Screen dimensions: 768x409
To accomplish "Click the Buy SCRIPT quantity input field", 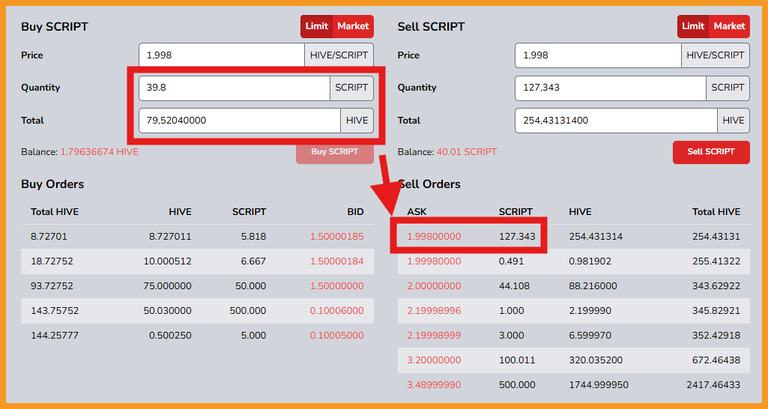I will 235,88.
